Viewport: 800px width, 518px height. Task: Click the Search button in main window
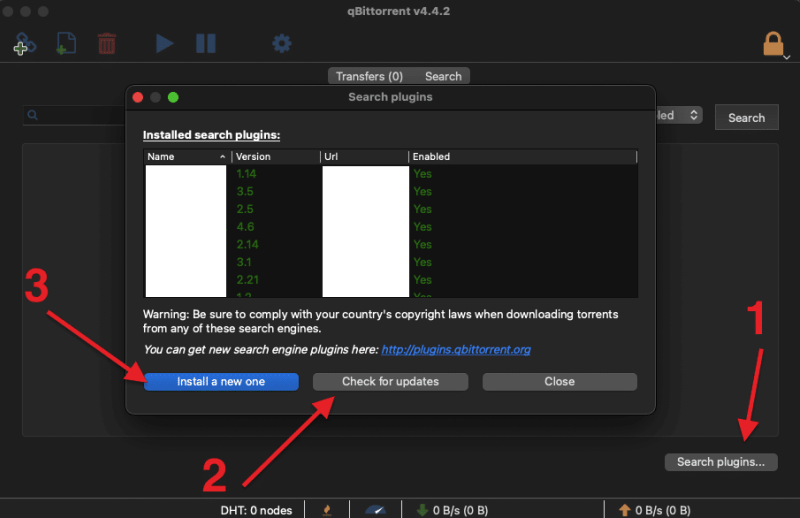746,117
